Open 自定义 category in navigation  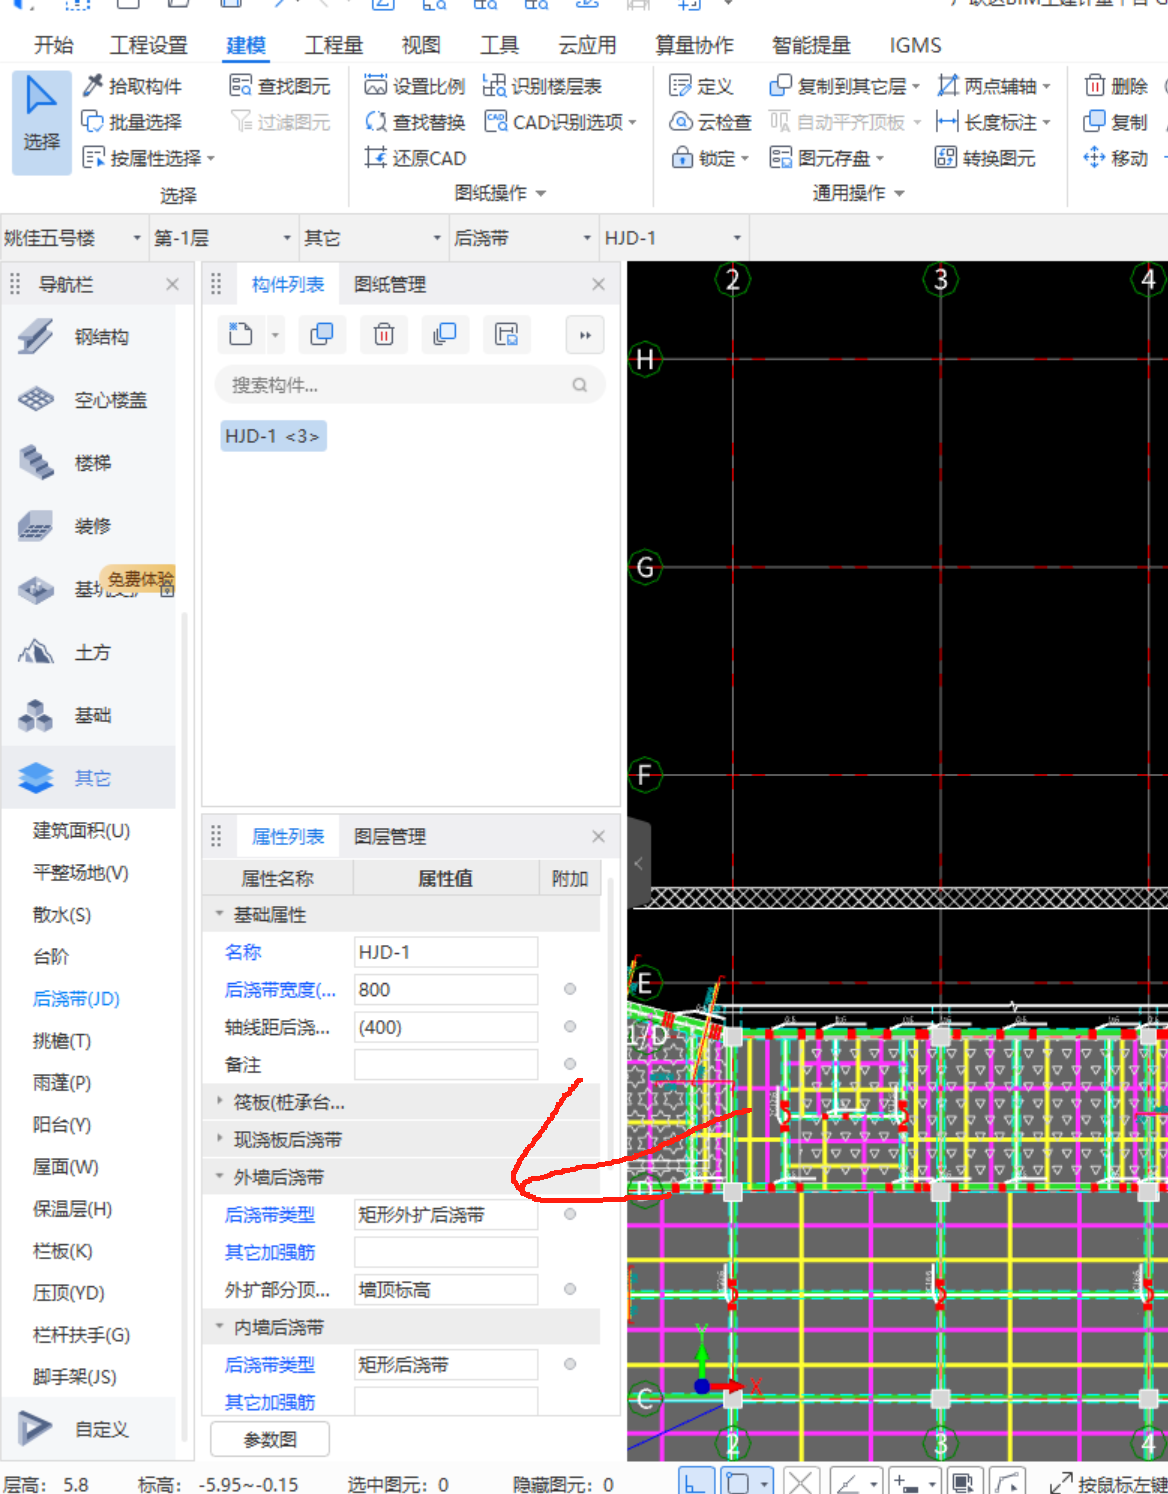pos(88,1429)
